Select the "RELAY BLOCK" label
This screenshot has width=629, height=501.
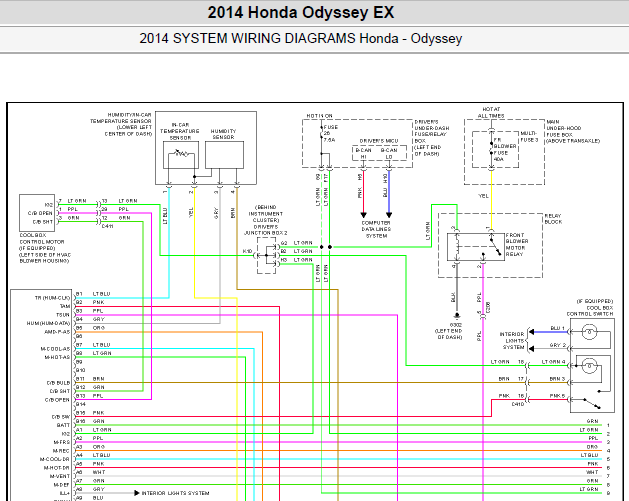pos(553,219)
